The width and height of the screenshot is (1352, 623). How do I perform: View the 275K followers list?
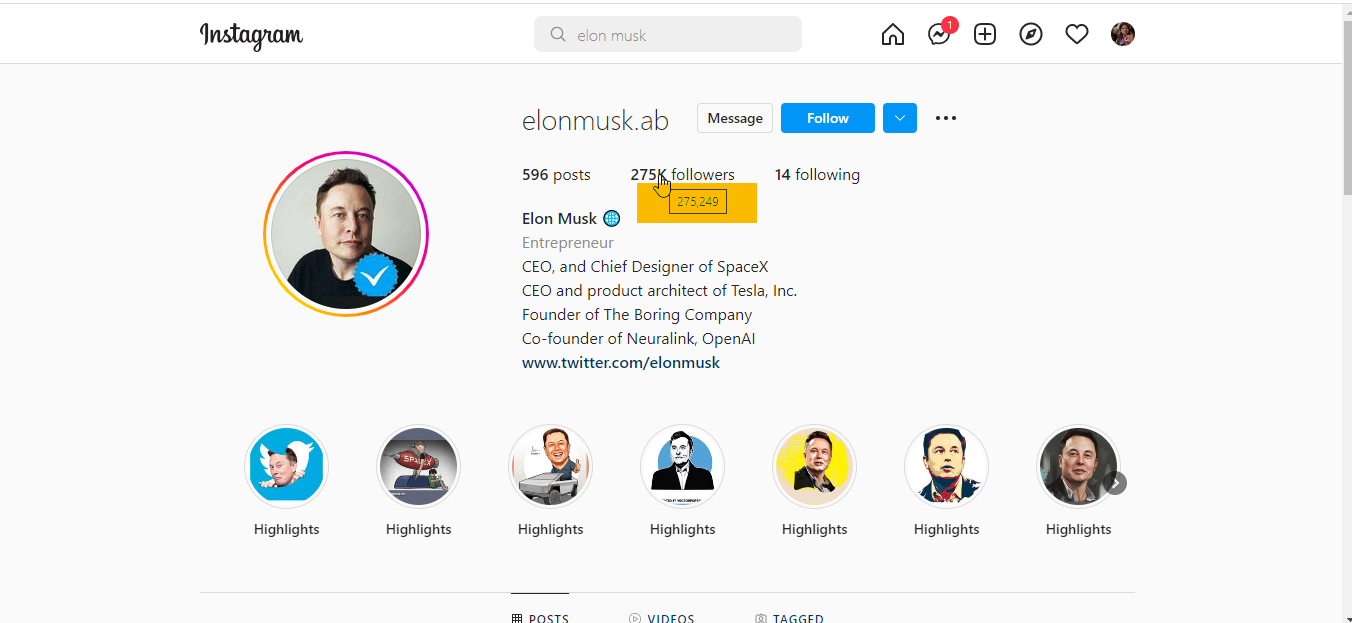coord(682,175)
